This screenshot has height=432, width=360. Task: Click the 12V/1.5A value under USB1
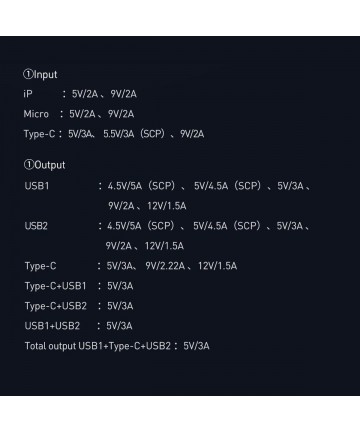167,206
